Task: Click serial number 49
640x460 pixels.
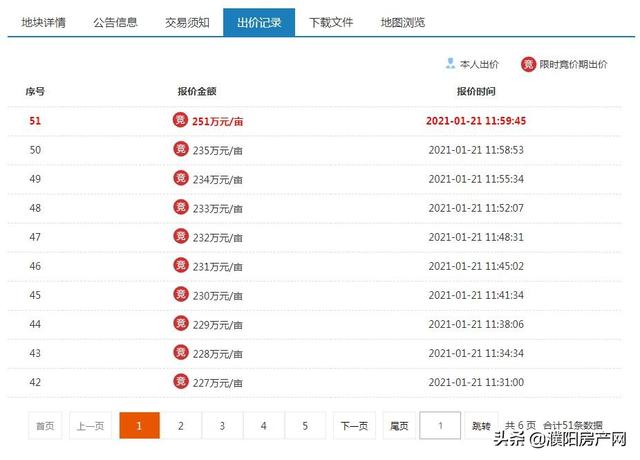Action: (x=35, y=179)
